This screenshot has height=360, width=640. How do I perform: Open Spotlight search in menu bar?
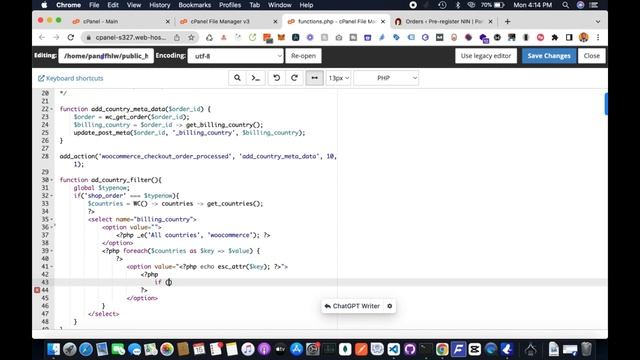coord(565,5)
